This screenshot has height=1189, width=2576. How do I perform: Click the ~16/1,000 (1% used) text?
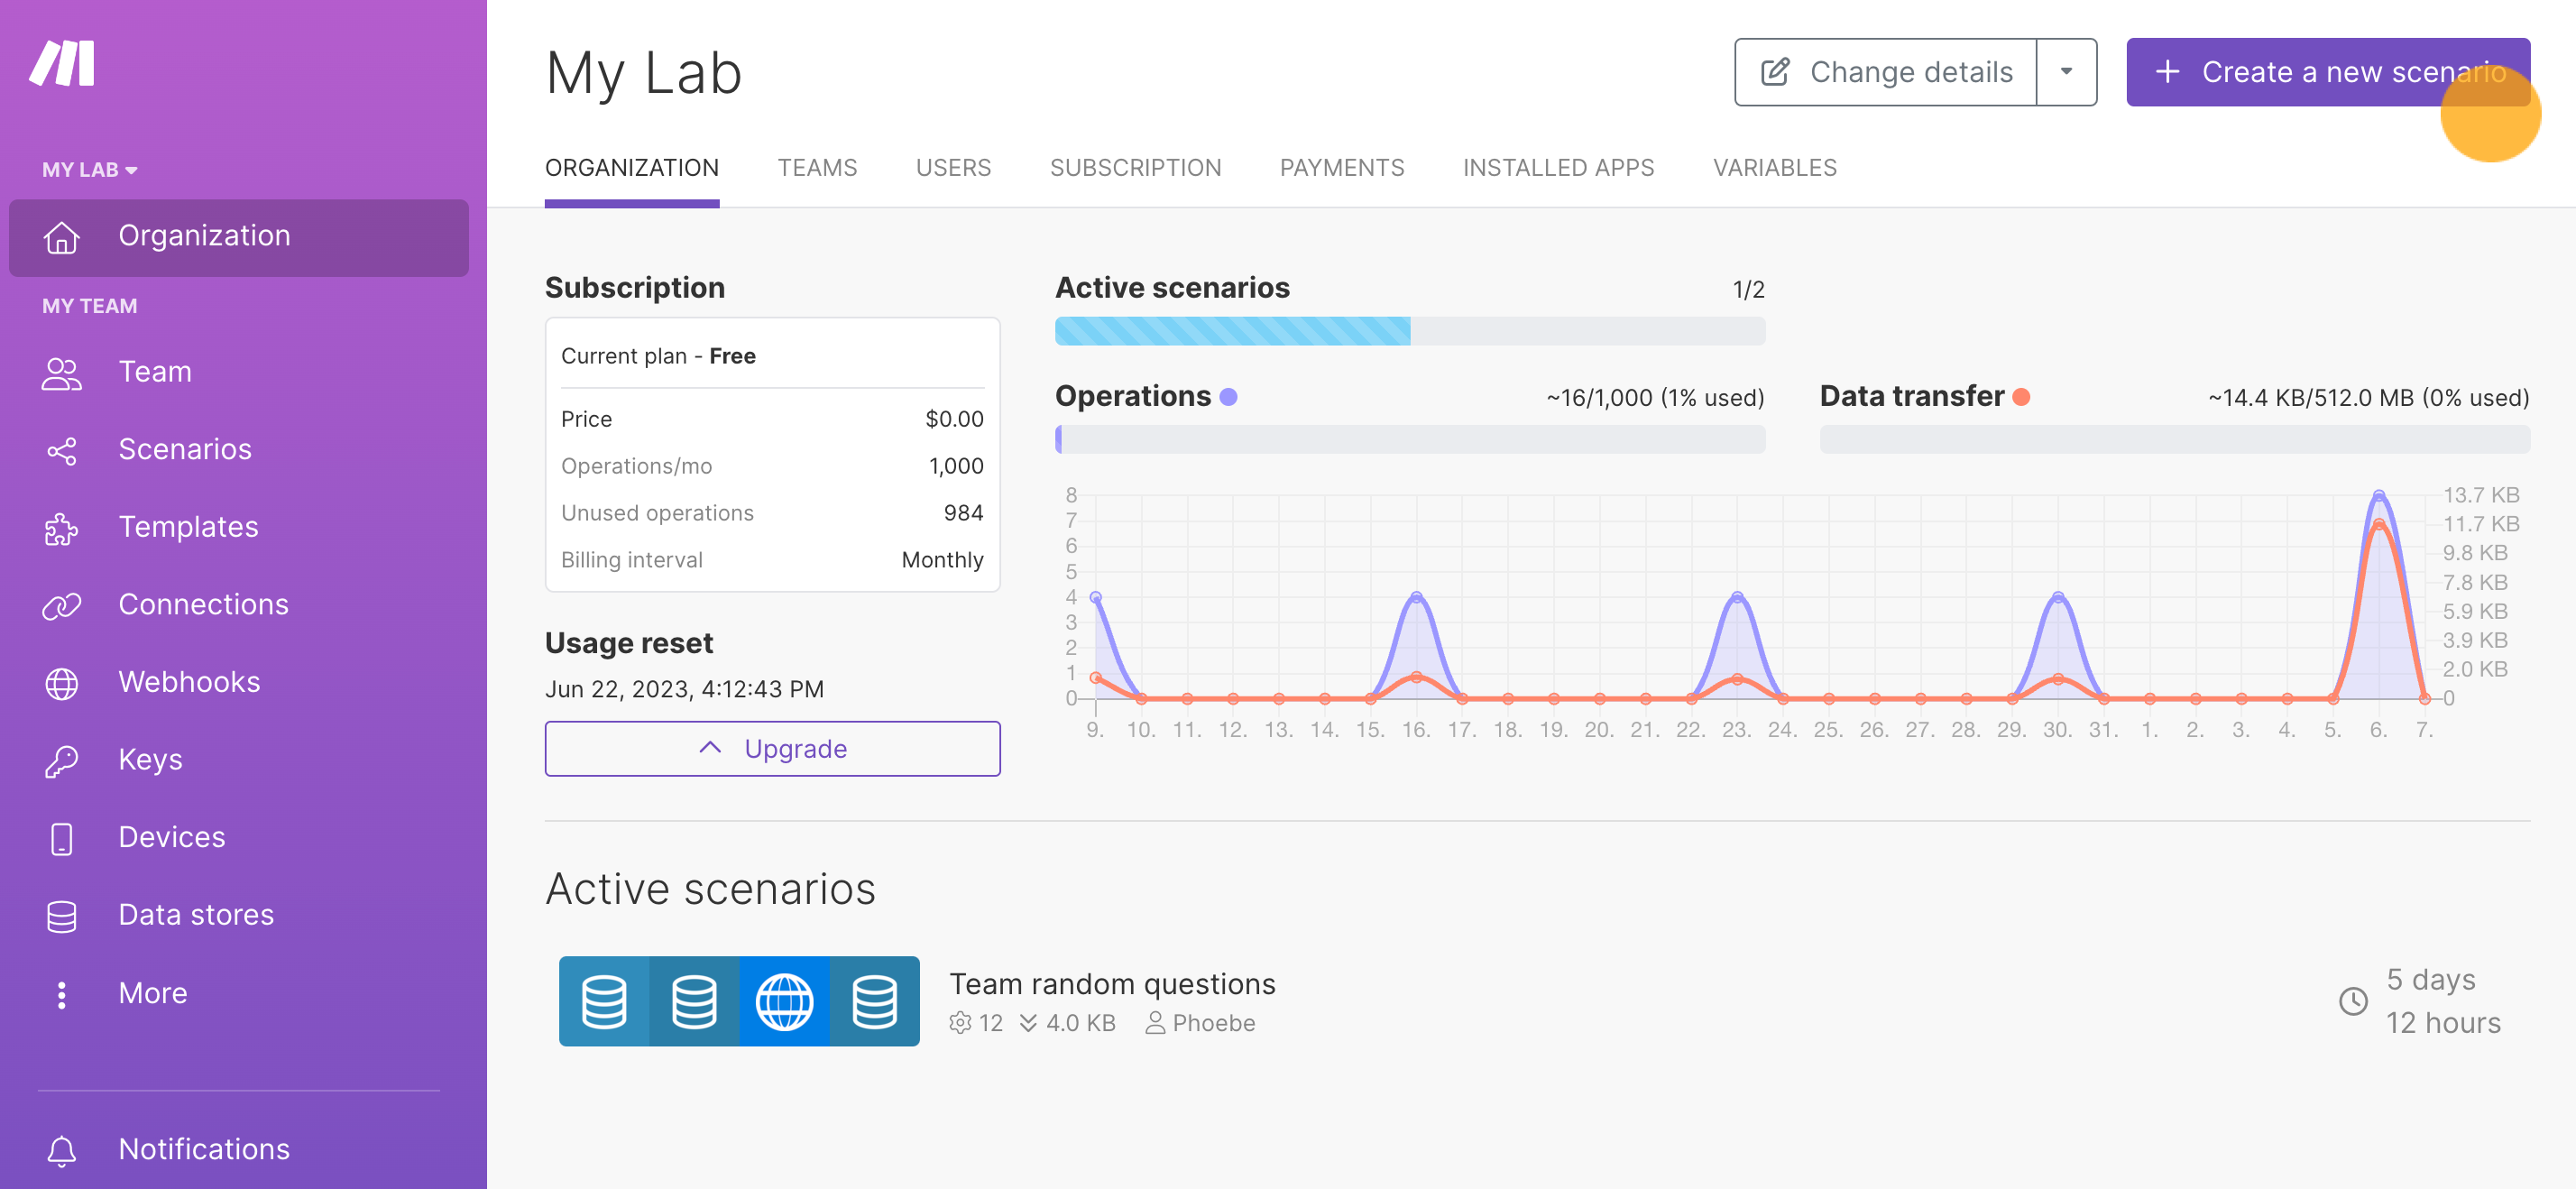(x=1655, y=398)
